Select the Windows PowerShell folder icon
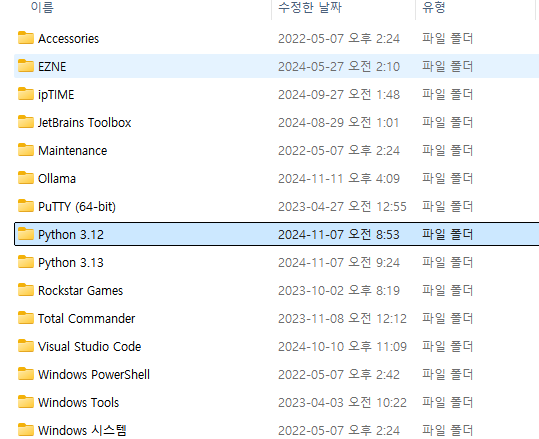This screenshot has width=539, height=439. 26,374
